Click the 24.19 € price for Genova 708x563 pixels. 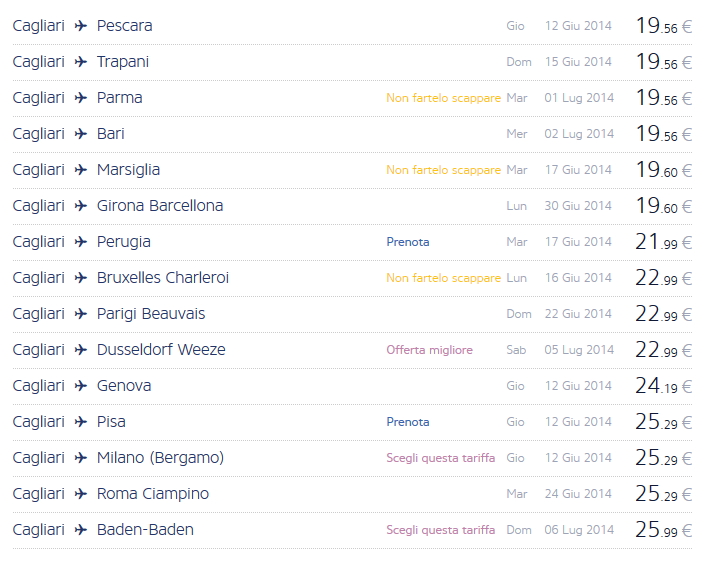[663, 386]
